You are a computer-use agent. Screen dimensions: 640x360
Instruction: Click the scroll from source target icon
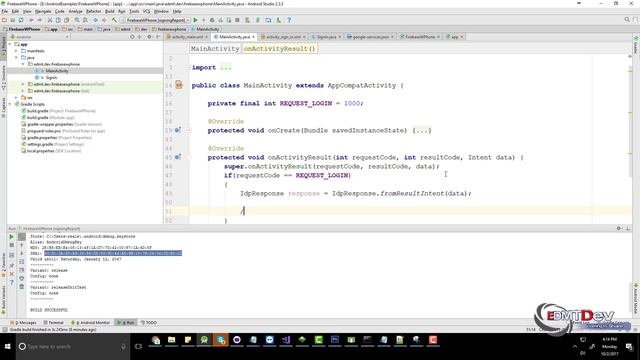[x=132, y=37]
